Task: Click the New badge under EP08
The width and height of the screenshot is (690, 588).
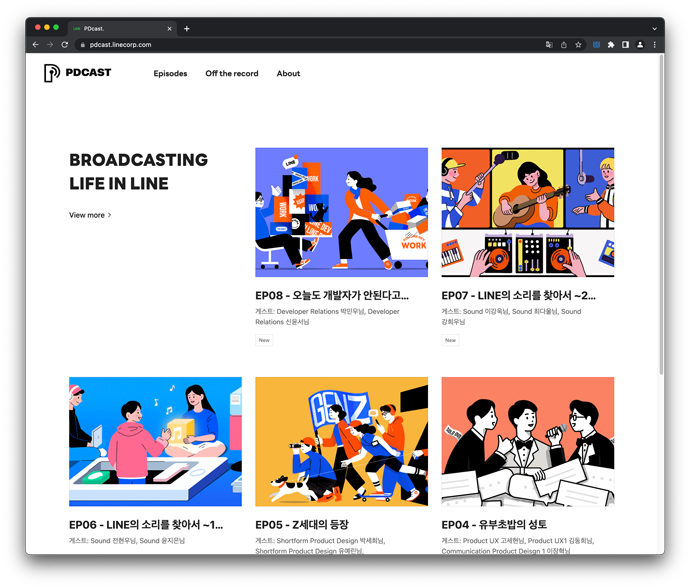Action: pyautogui.click(x=264, y=340)
